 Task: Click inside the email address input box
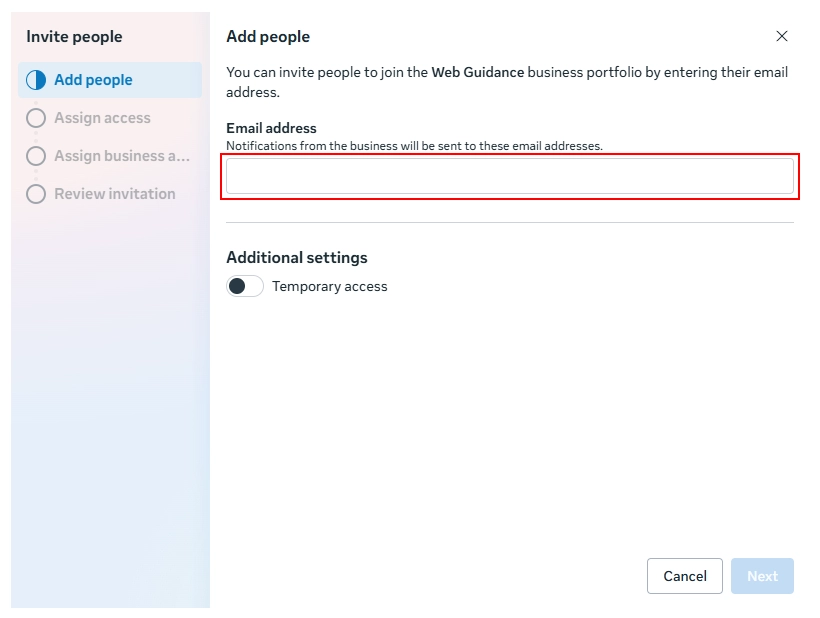click(x=510, y=175)
